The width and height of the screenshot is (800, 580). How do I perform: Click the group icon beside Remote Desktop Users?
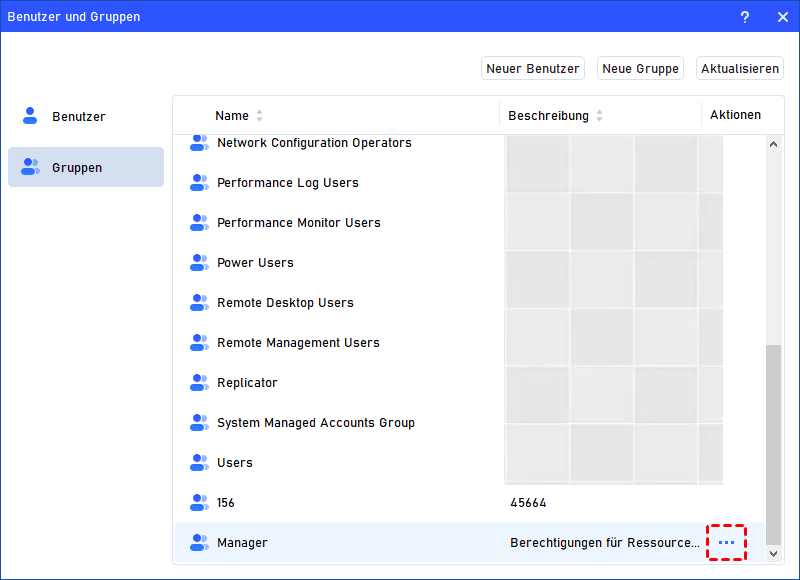coord(199,303)
